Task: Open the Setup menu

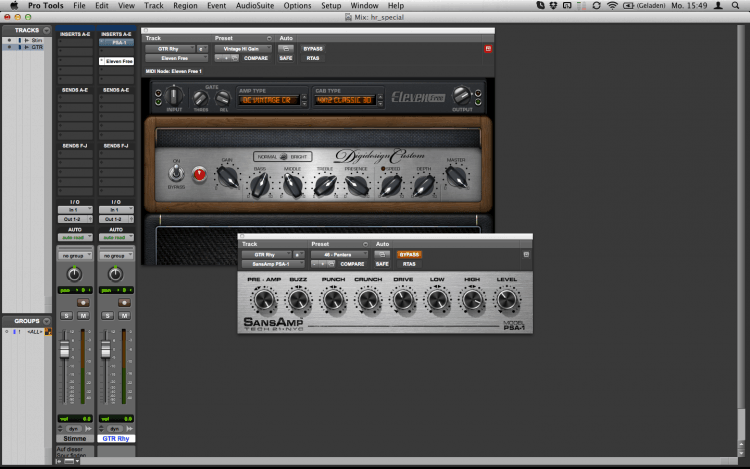Action: click(x=331, y=6)
